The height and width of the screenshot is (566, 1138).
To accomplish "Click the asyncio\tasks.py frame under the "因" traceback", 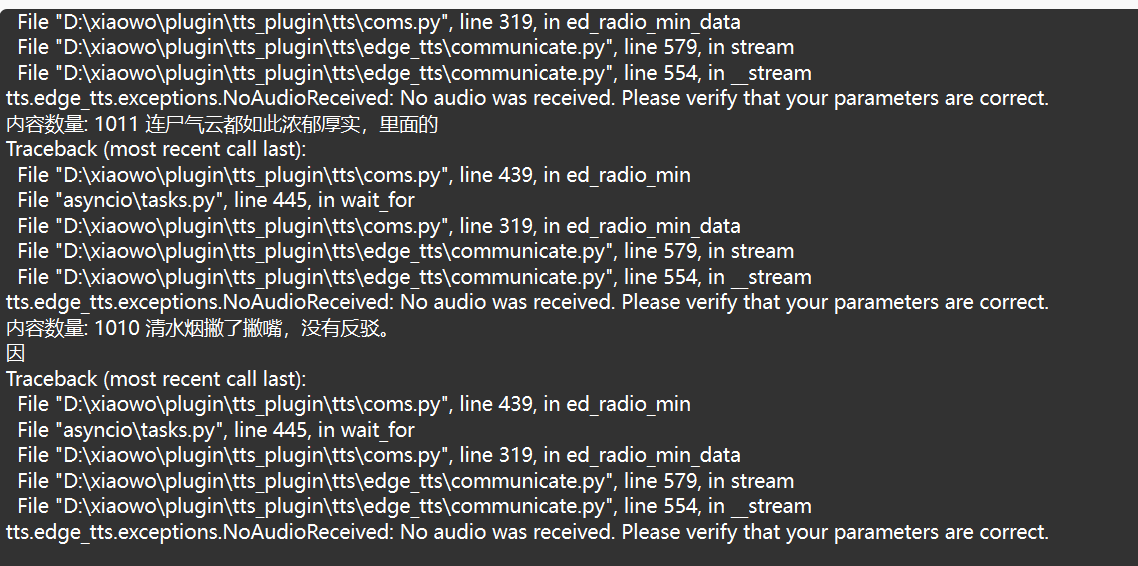I will click(216, 430).
